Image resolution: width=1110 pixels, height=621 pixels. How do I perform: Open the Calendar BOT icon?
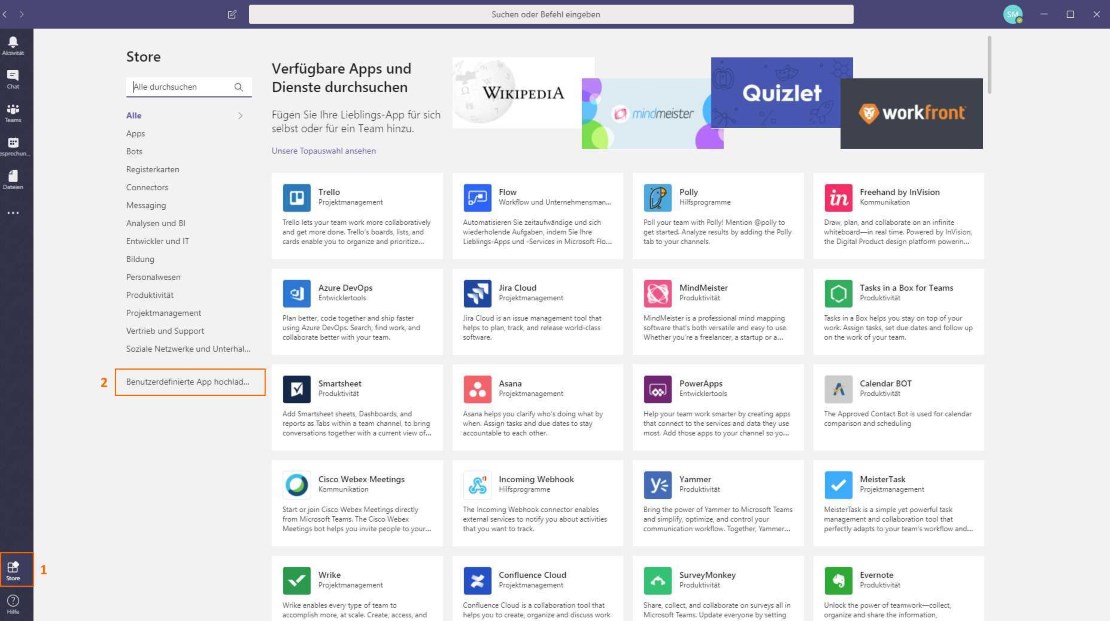pos(838,389)
